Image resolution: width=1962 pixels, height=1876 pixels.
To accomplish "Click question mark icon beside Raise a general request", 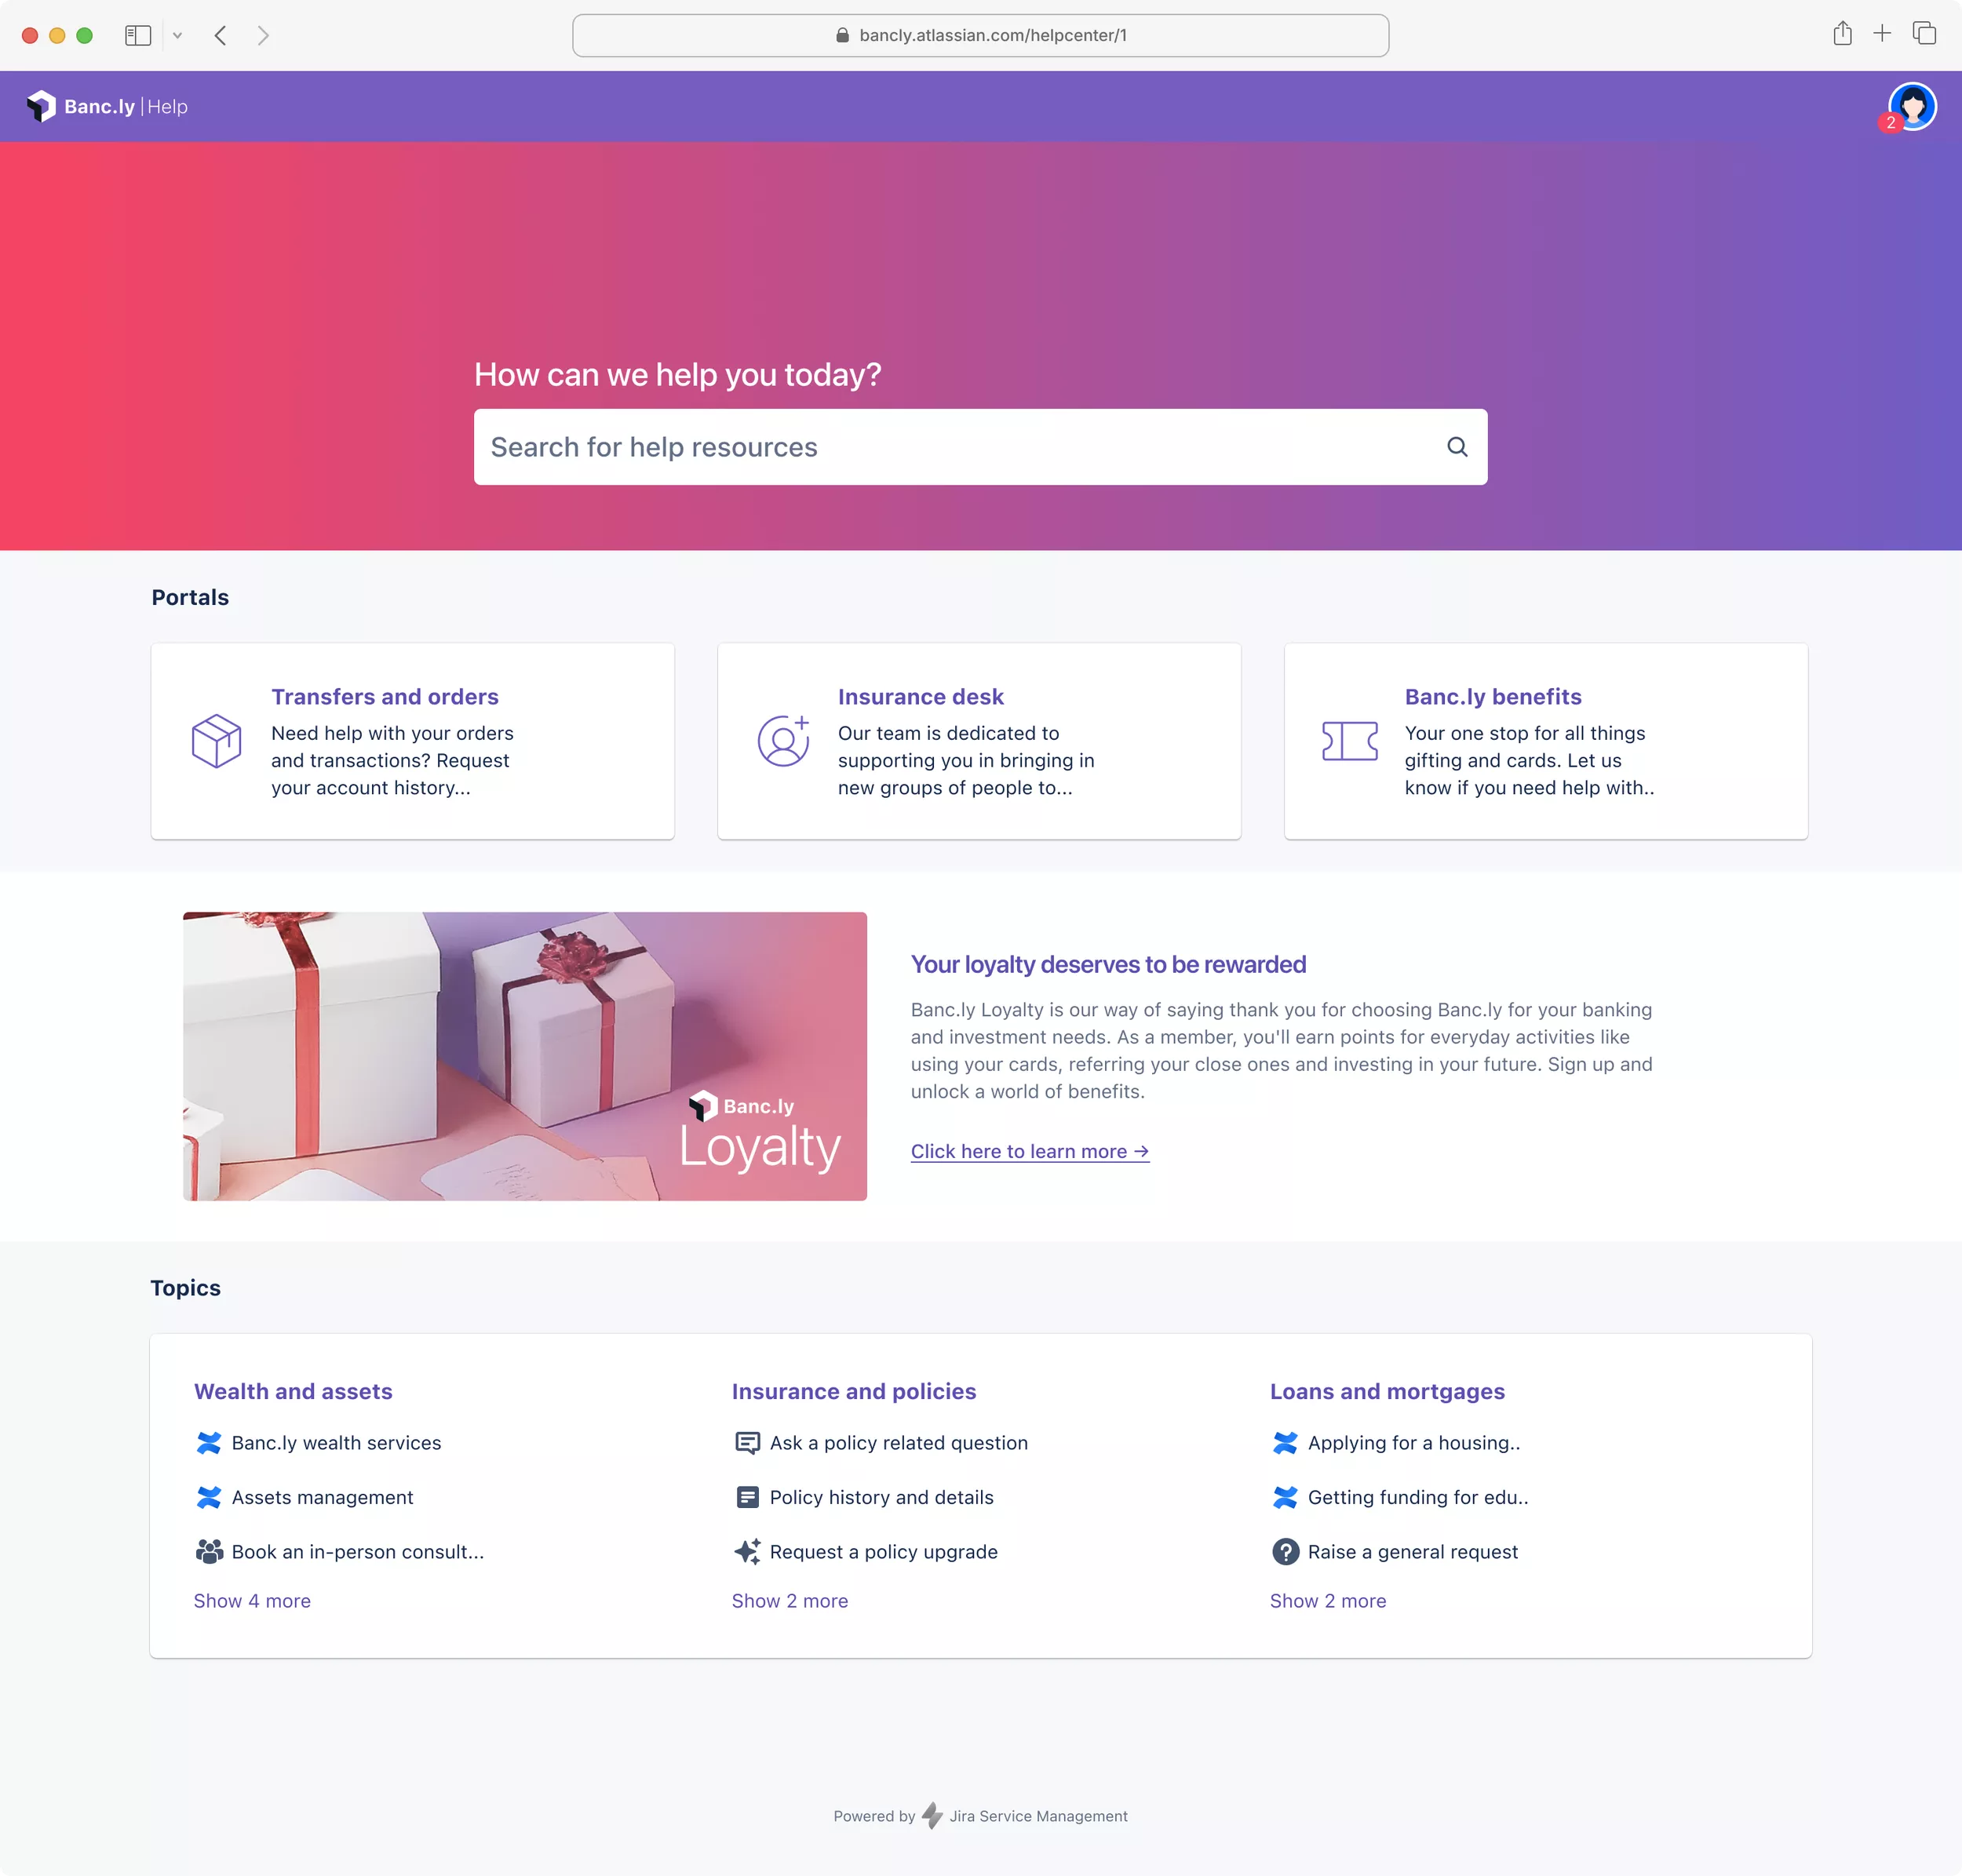I will (x=1285, y=1551).
